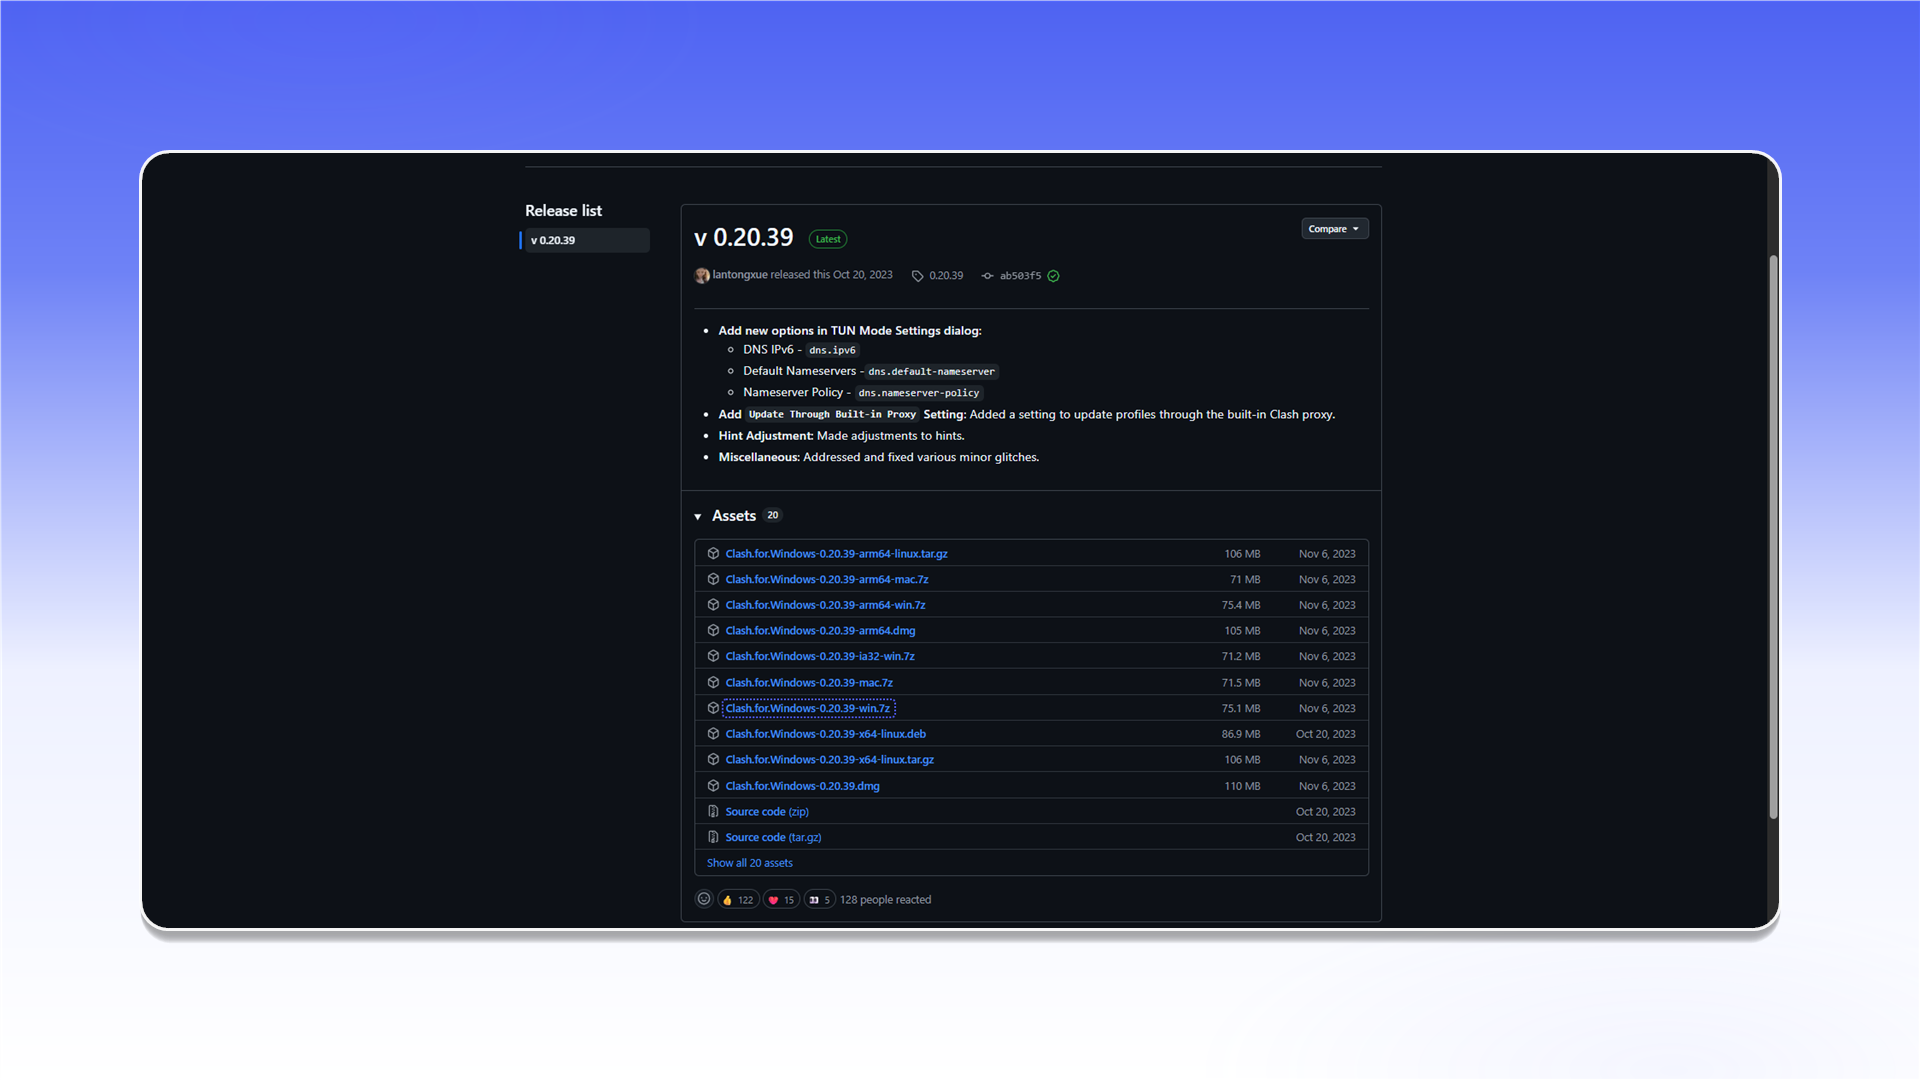
Task: Open the lantongxue profile link
Action: [740, 275]
